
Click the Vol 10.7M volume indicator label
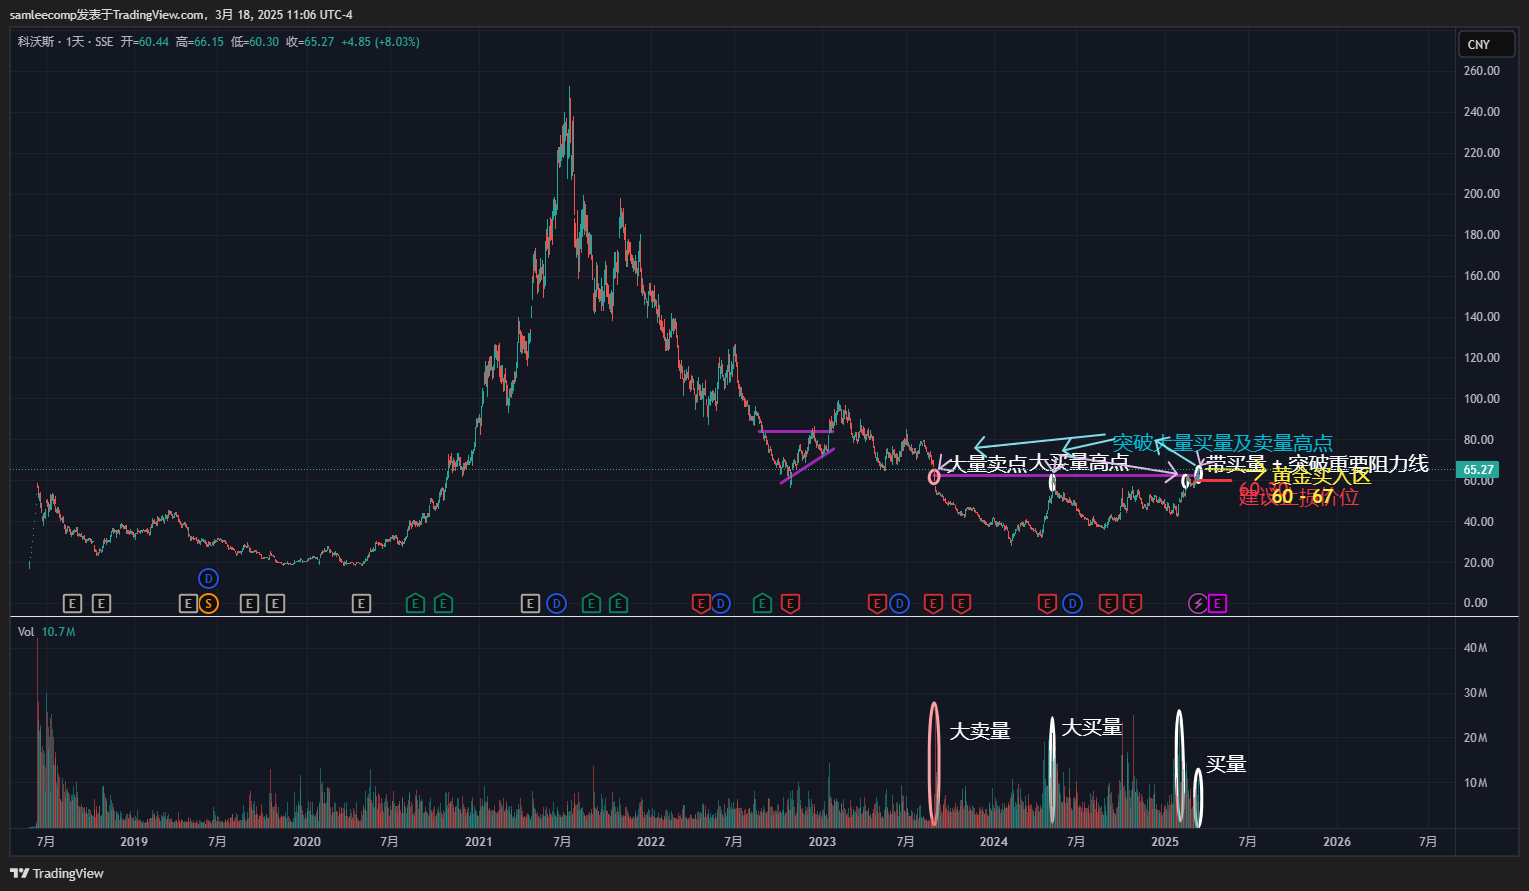point(46,632)
